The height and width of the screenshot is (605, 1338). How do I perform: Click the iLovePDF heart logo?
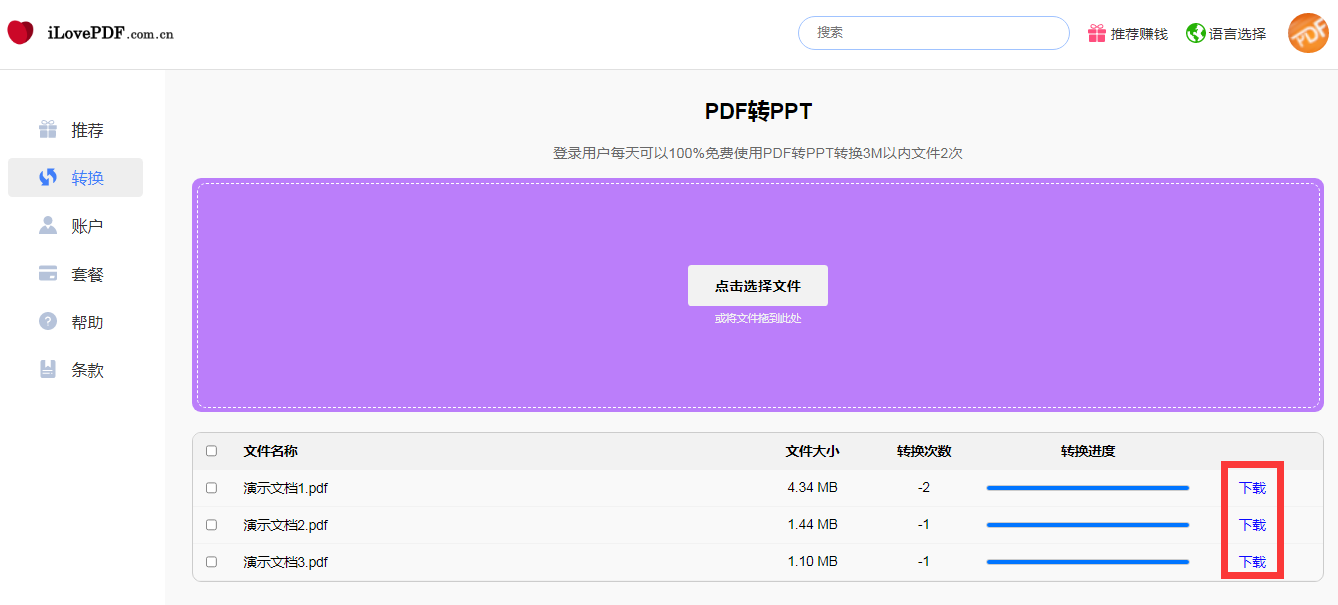[x=20, y=33]
